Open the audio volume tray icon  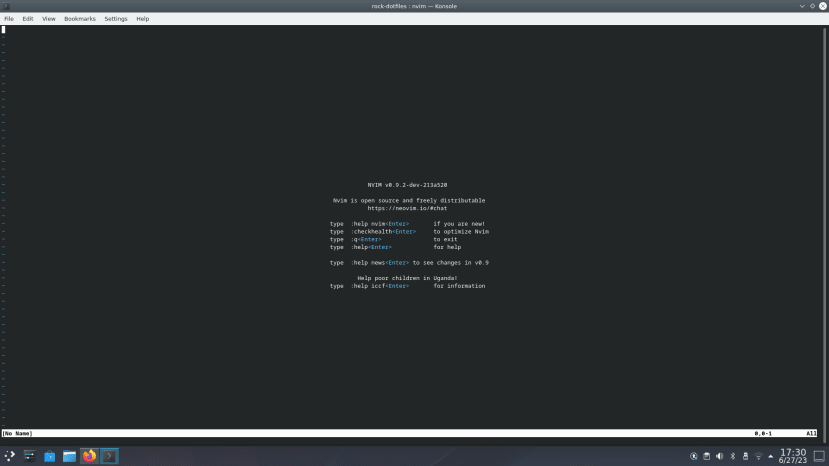(720, 456)
